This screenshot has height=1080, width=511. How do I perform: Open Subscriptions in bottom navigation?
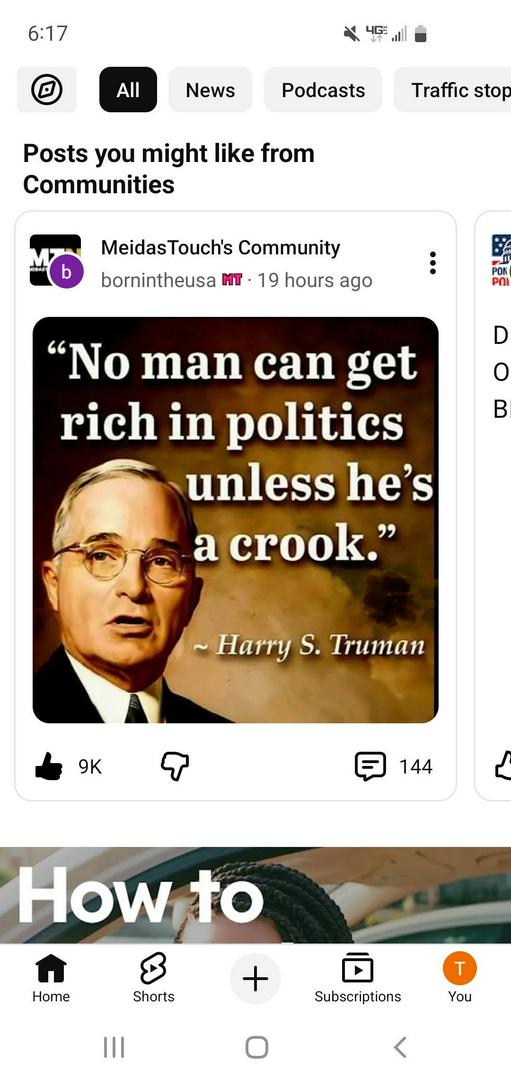(357, 978)
